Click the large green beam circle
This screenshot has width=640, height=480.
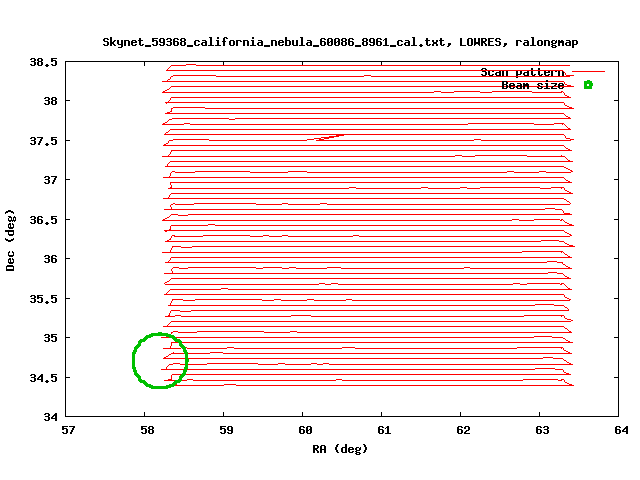pos(160,360)
